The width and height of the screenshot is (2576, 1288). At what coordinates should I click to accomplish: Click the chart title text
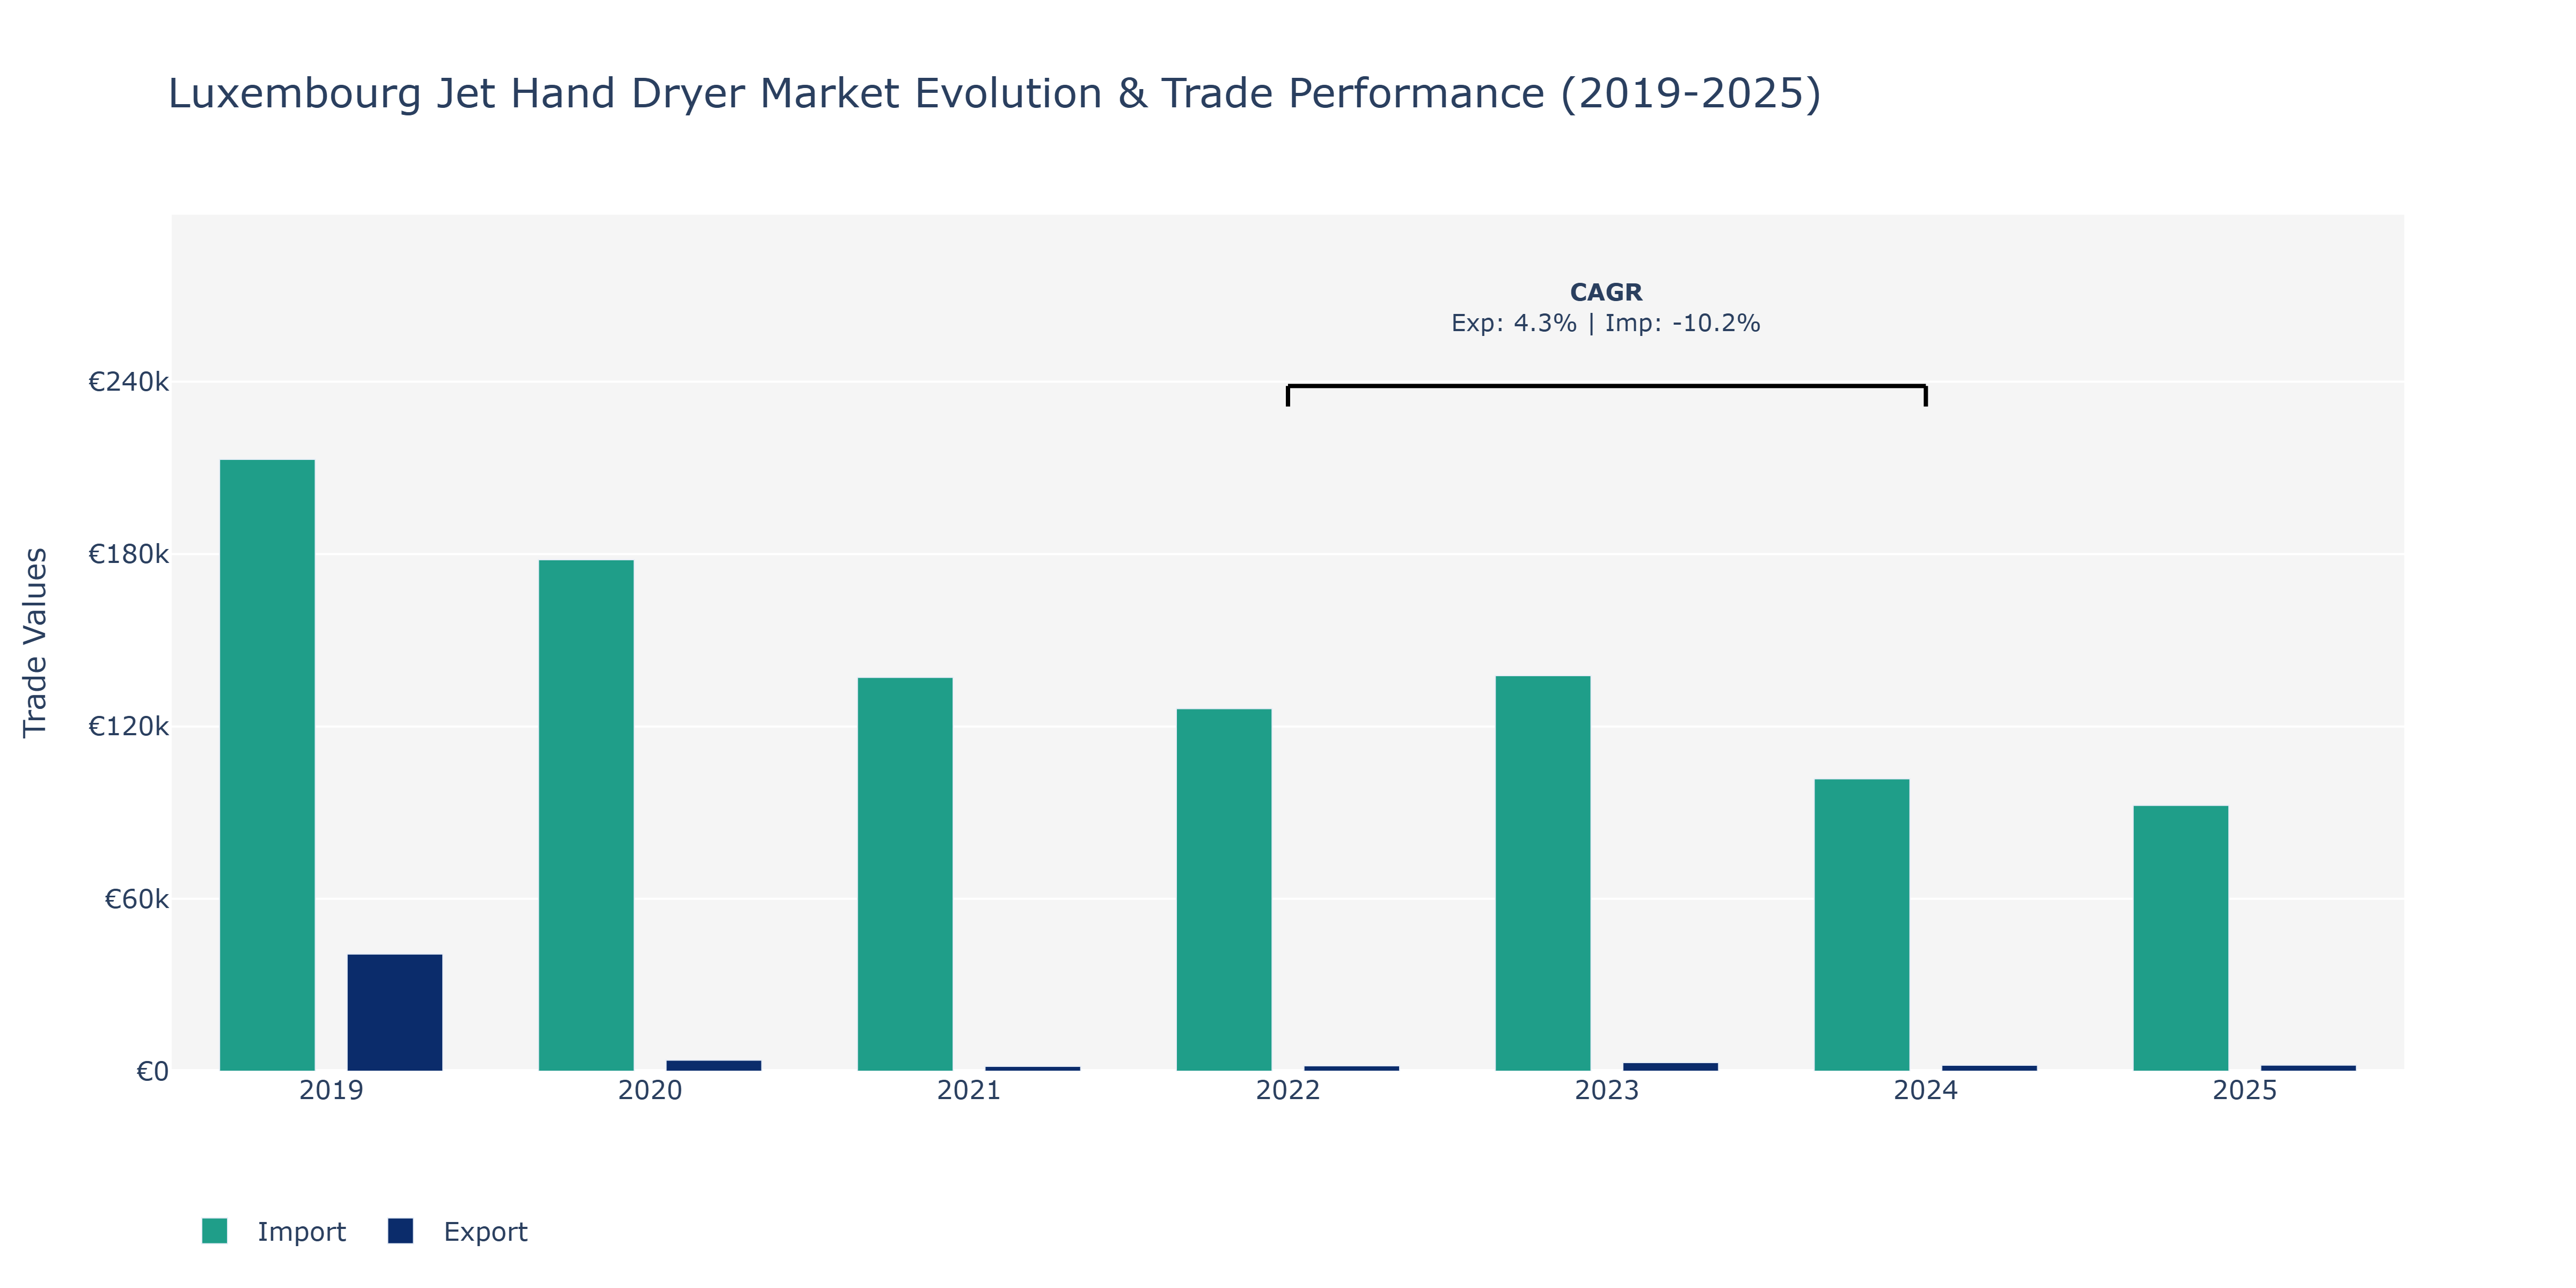point(994,93)
